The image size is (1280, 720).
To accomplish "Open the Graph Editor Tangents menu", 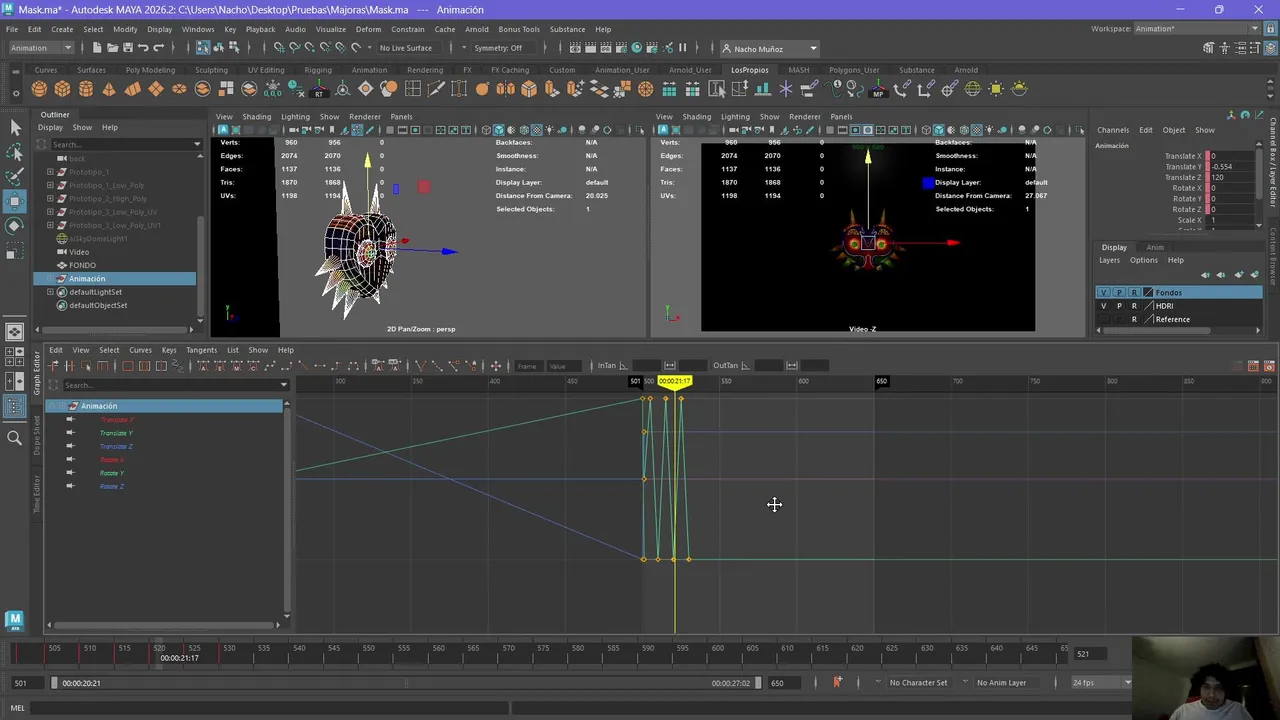I will click(201, 350).
